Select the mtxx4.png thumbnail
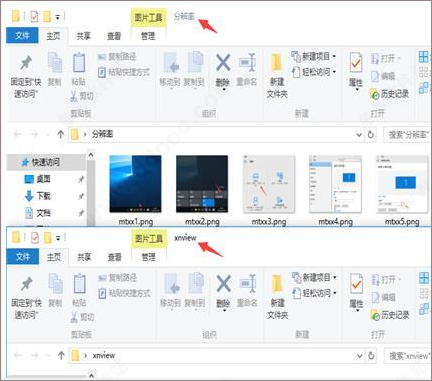The image size is (432, 381). (x=335, y=184)
